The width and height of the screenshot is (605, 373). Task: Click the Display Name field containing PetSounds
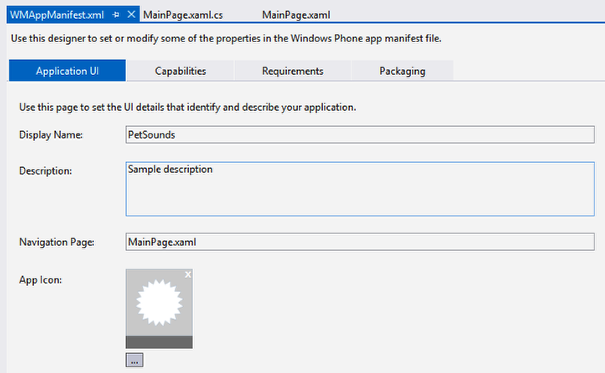(x=360, y=135)
